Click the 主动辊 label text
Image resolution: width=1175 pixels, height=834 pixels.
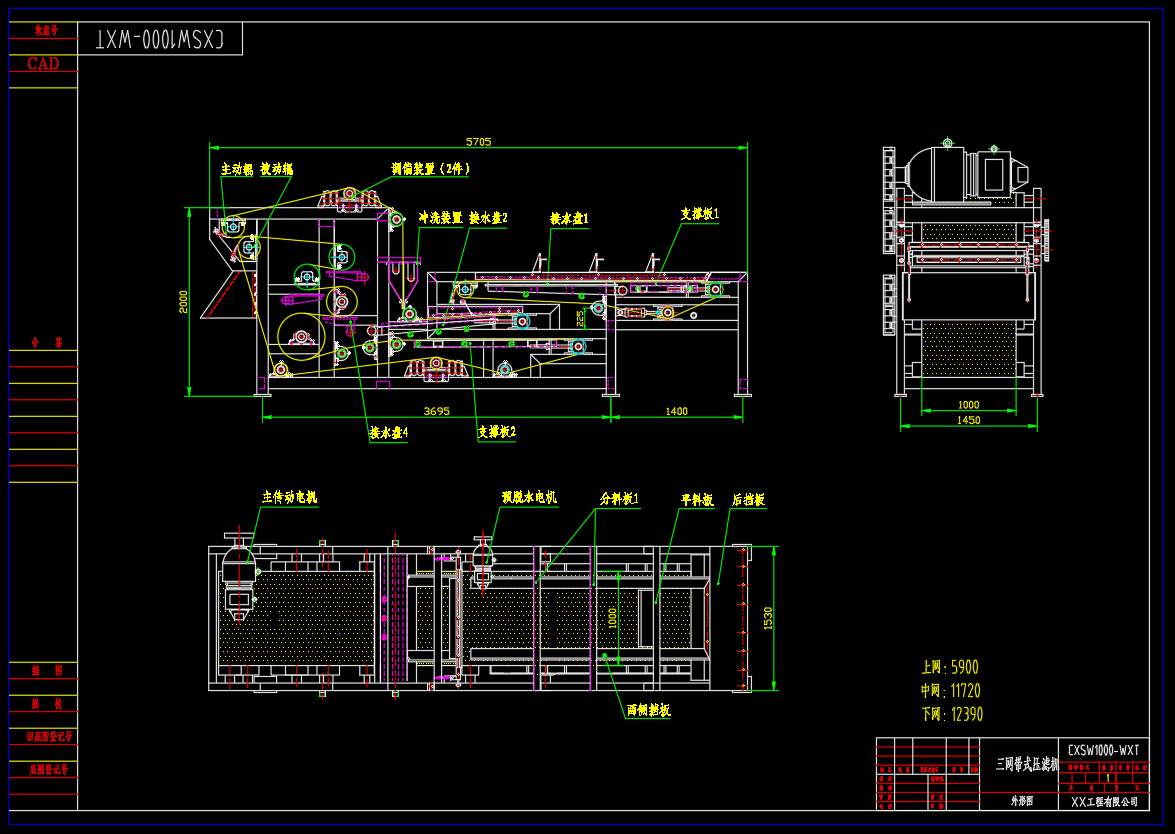[x=237, y=169]
